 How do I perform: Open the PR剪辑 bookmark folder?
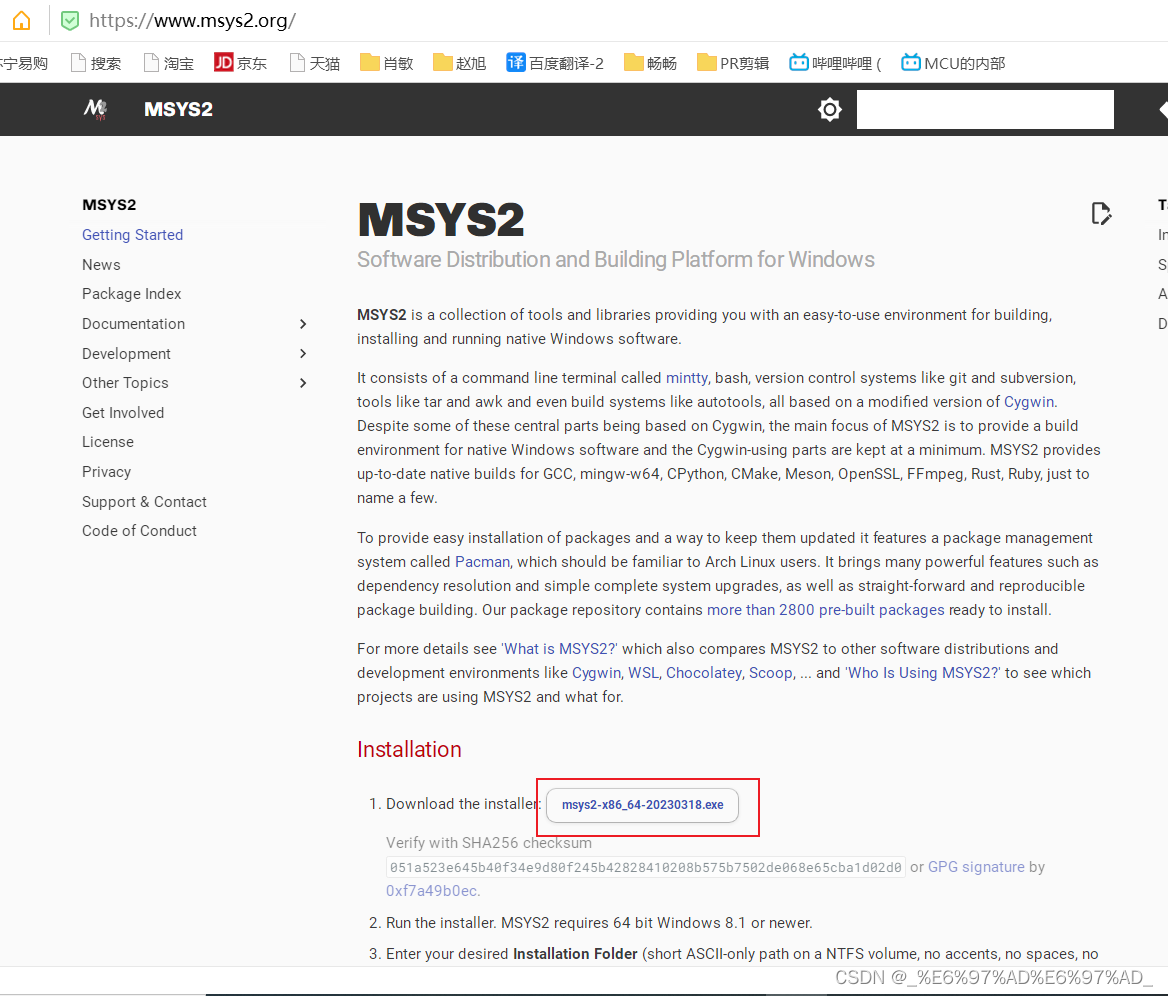tap(733, 63)
